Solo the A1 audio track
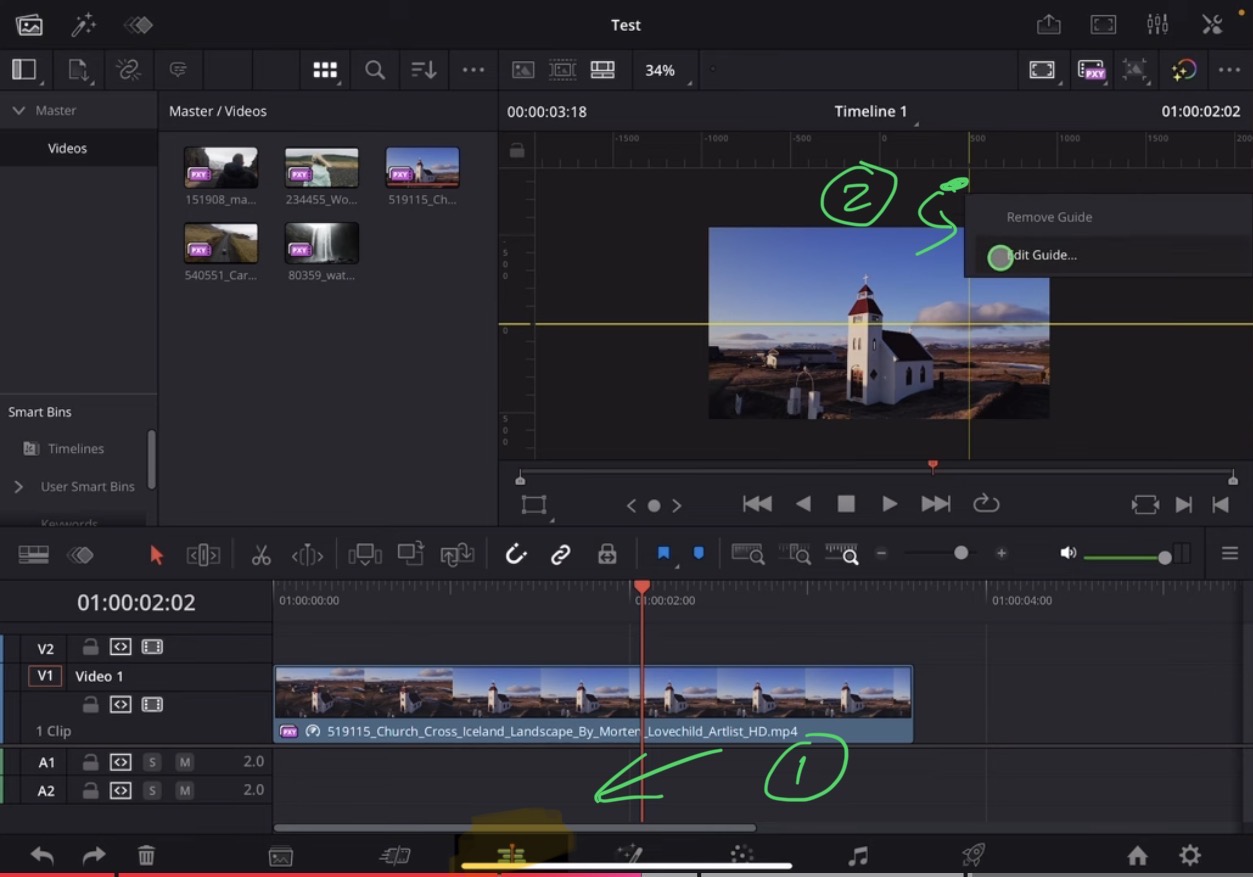The image size is (1253, 877). (x=152, y=761)
